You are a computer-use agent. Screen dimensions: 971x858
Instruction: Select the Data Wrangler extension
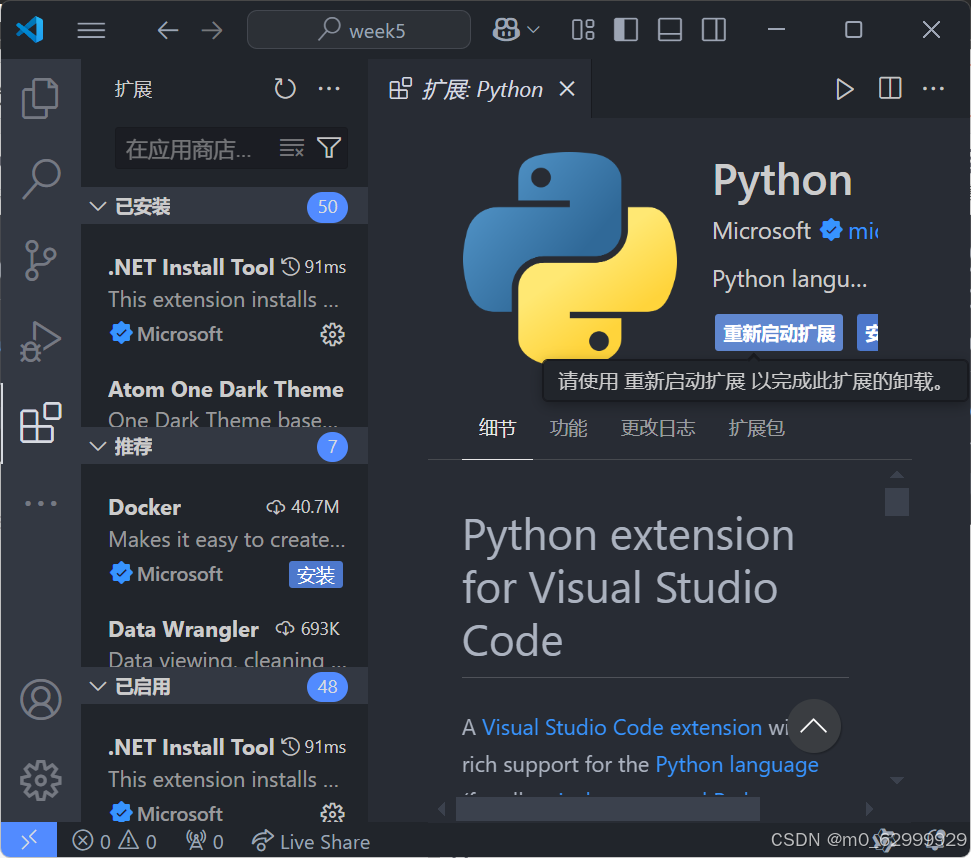pyautogui.click(x=225, y=638)
